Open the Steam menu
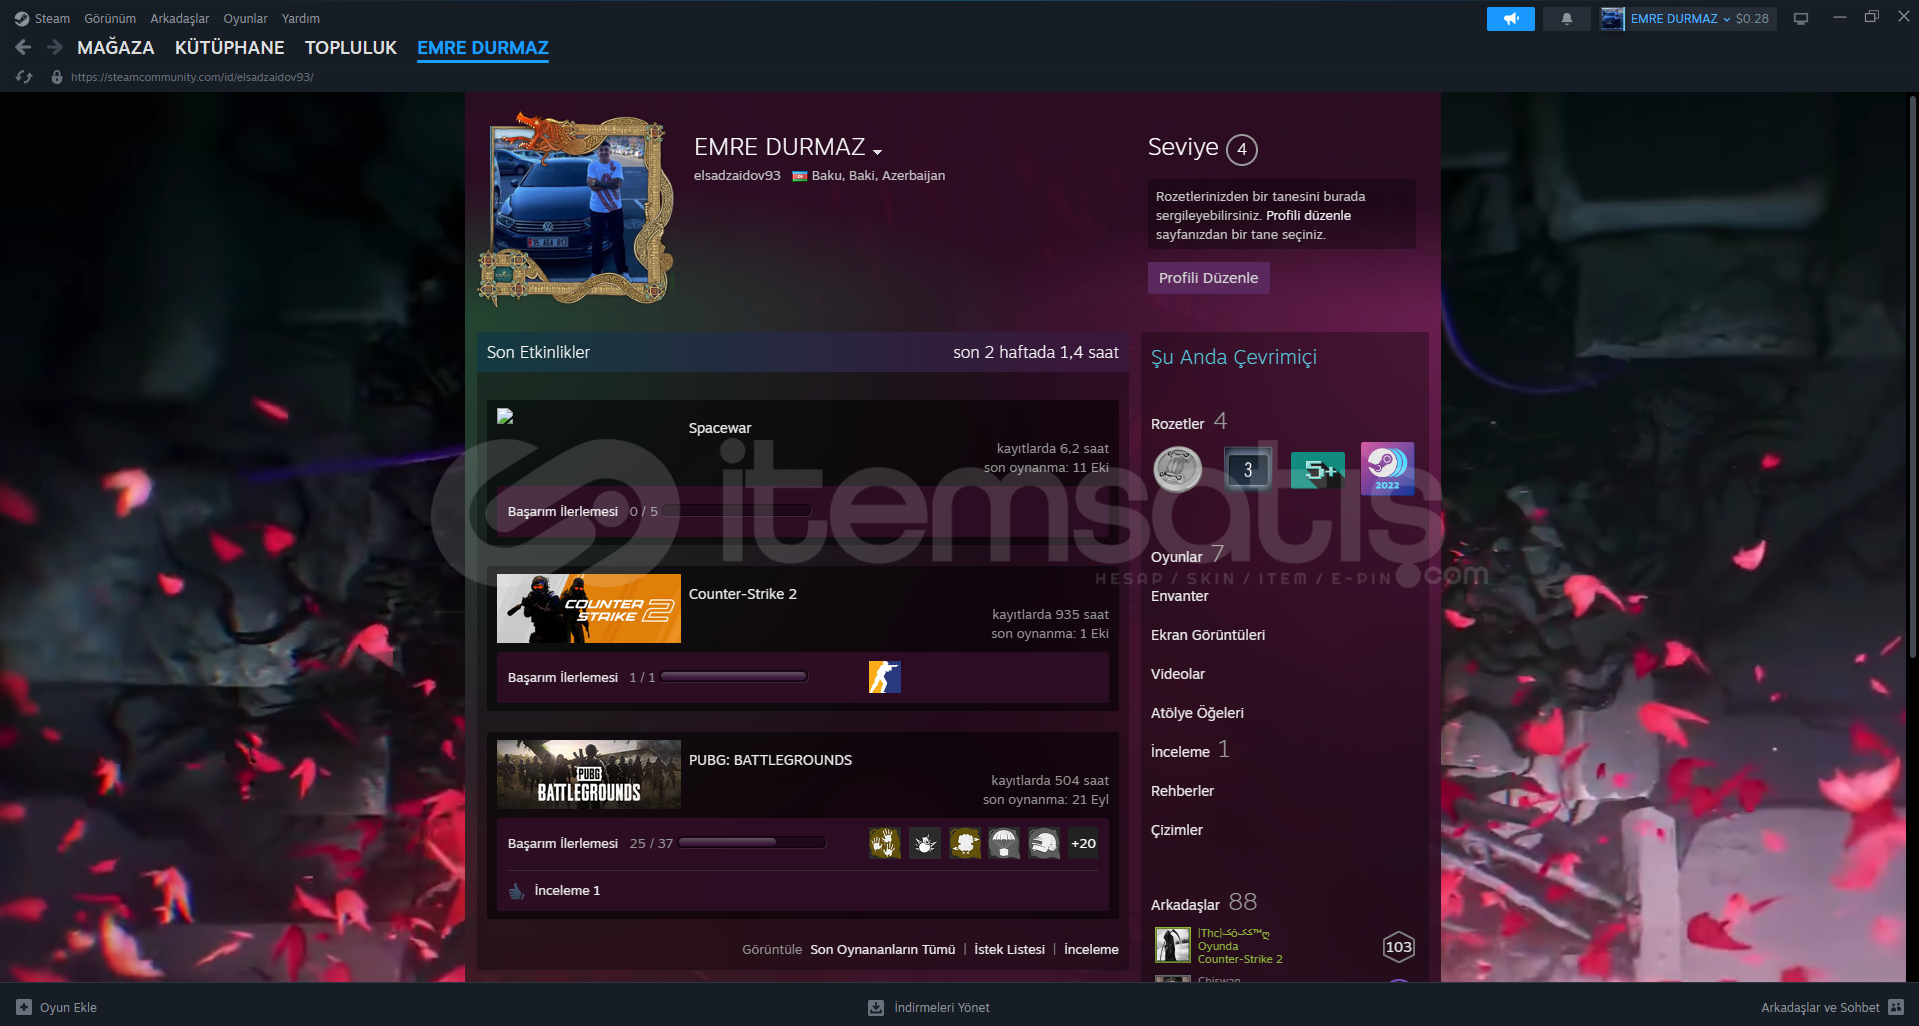Viewport: 1919px width, 1026px height. tap(52, 19)
